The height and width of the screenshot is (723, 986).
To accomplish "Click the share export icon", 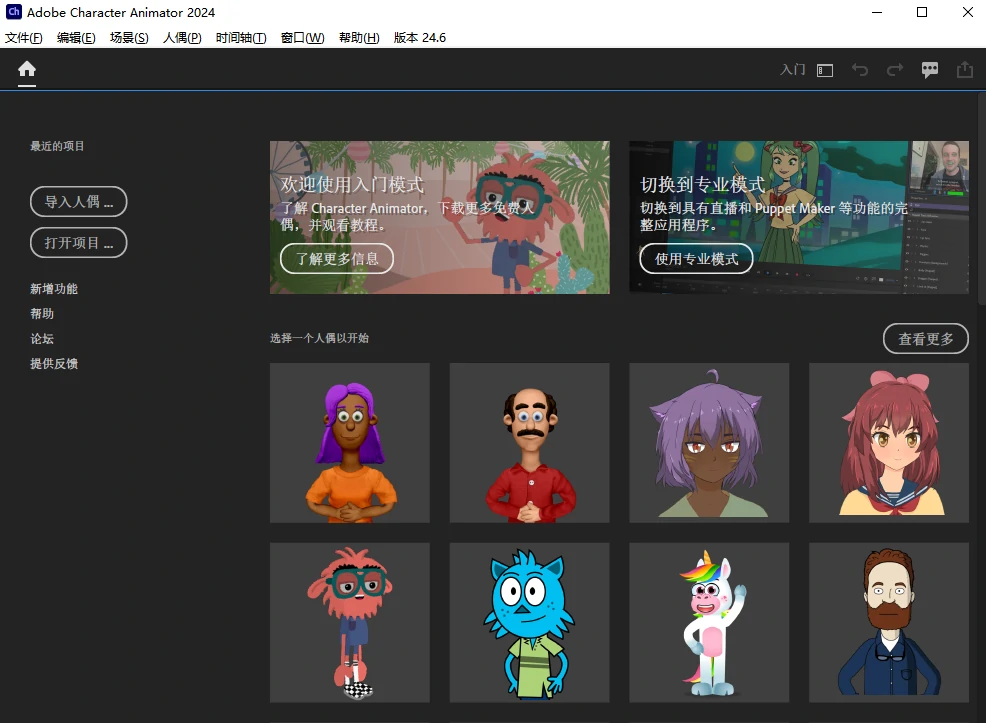I will point(964,70).
